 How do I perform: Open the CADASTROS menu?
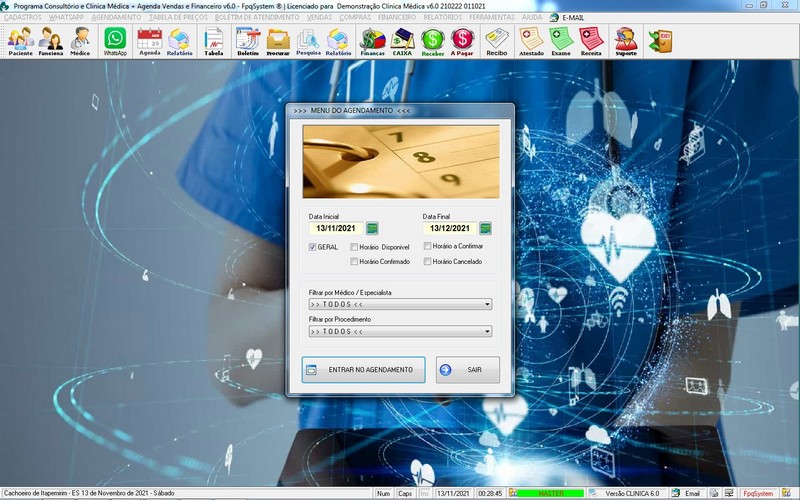click(22, 17)
